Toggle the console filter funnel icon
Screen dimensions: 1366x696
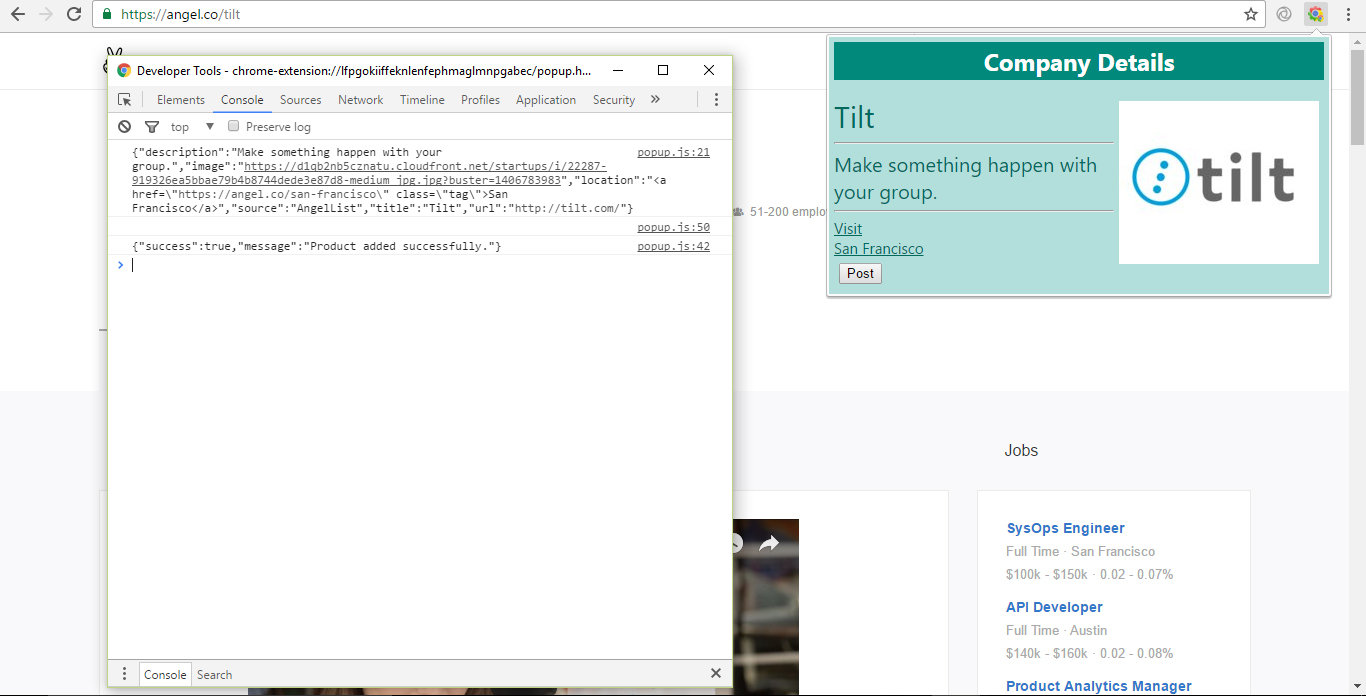[x=152, y=127]
